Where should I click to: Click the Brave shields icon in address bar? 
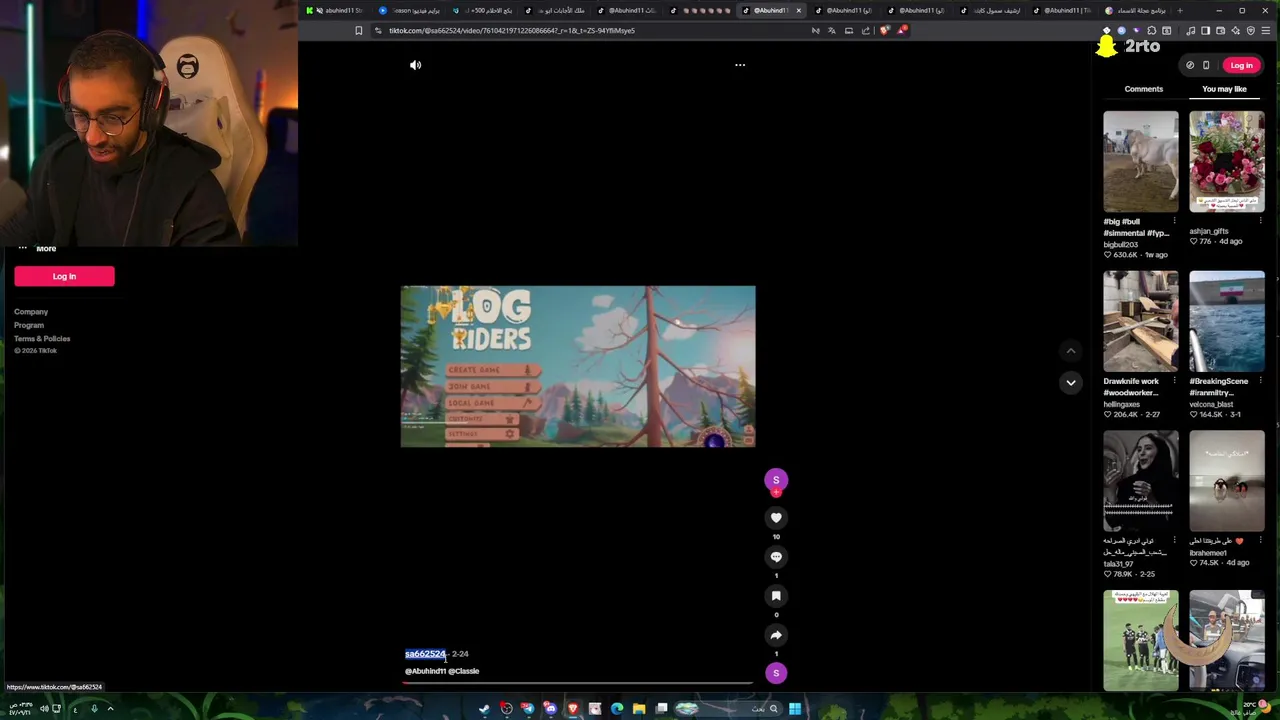[884, 30]
